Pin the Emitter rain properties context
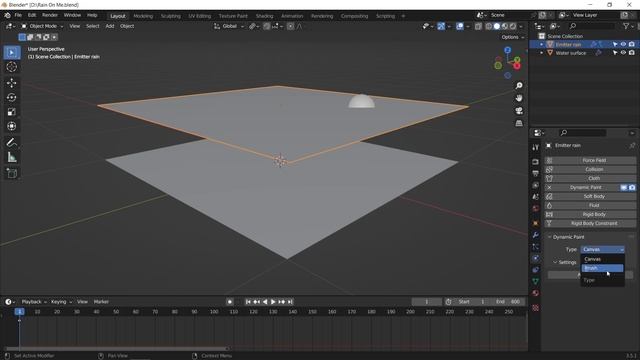 632,145
